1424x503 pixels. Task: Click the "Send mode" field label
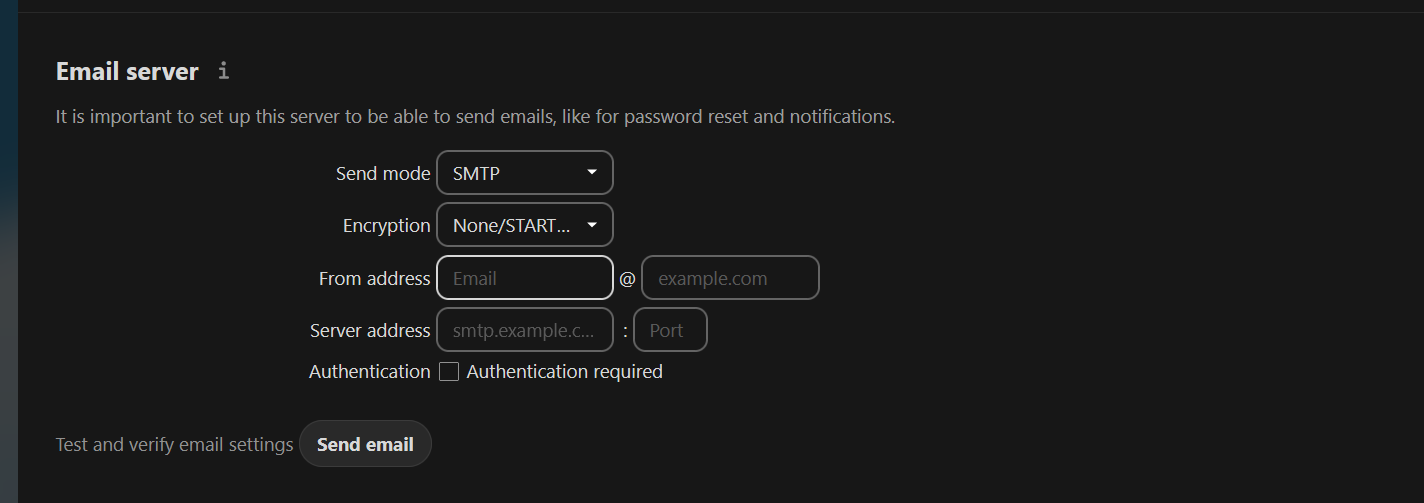pyautogui.click(x=383, y=173)
